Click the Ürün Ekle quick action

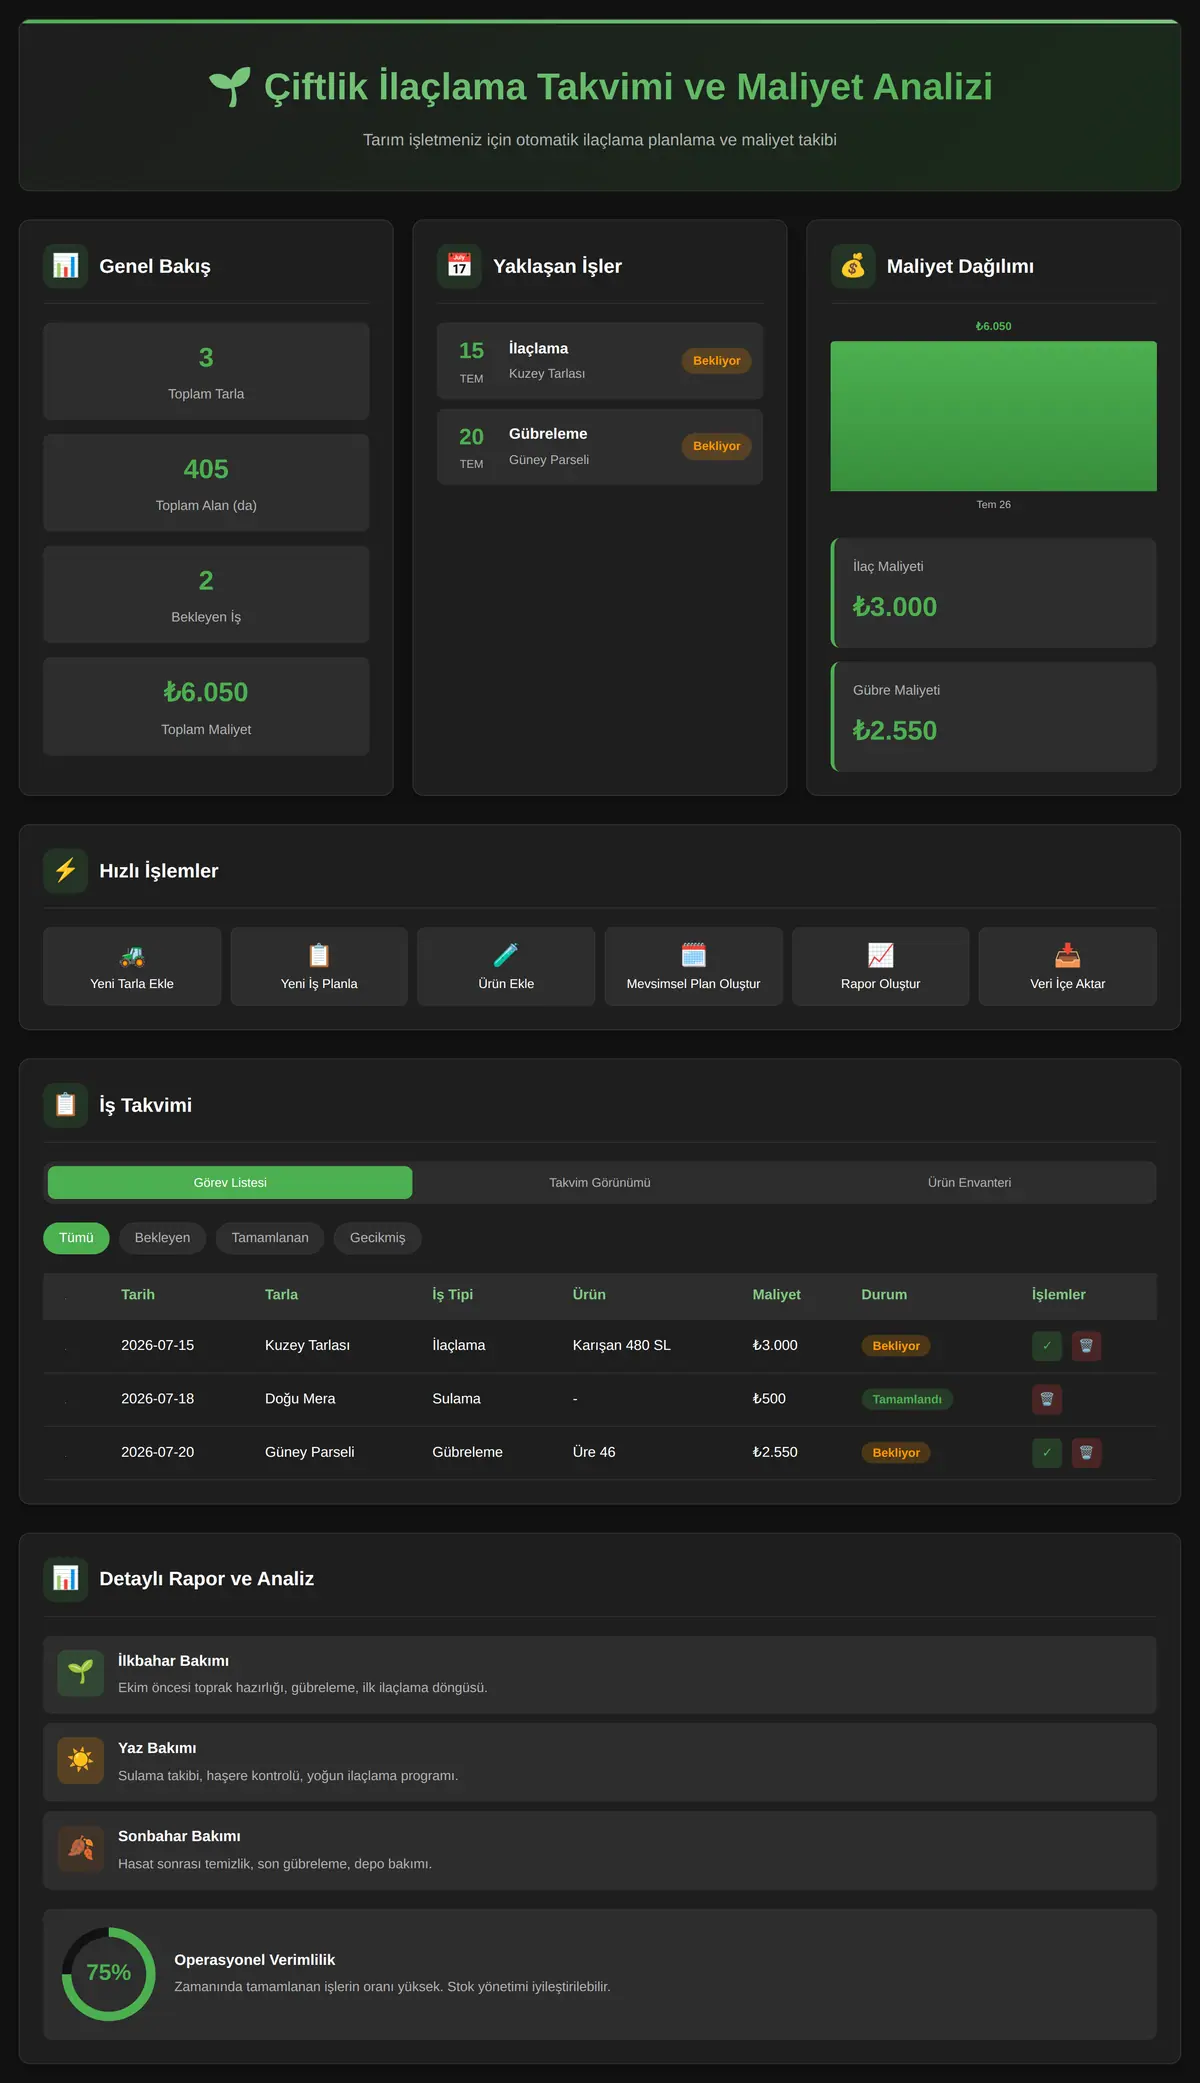[506, 966]
